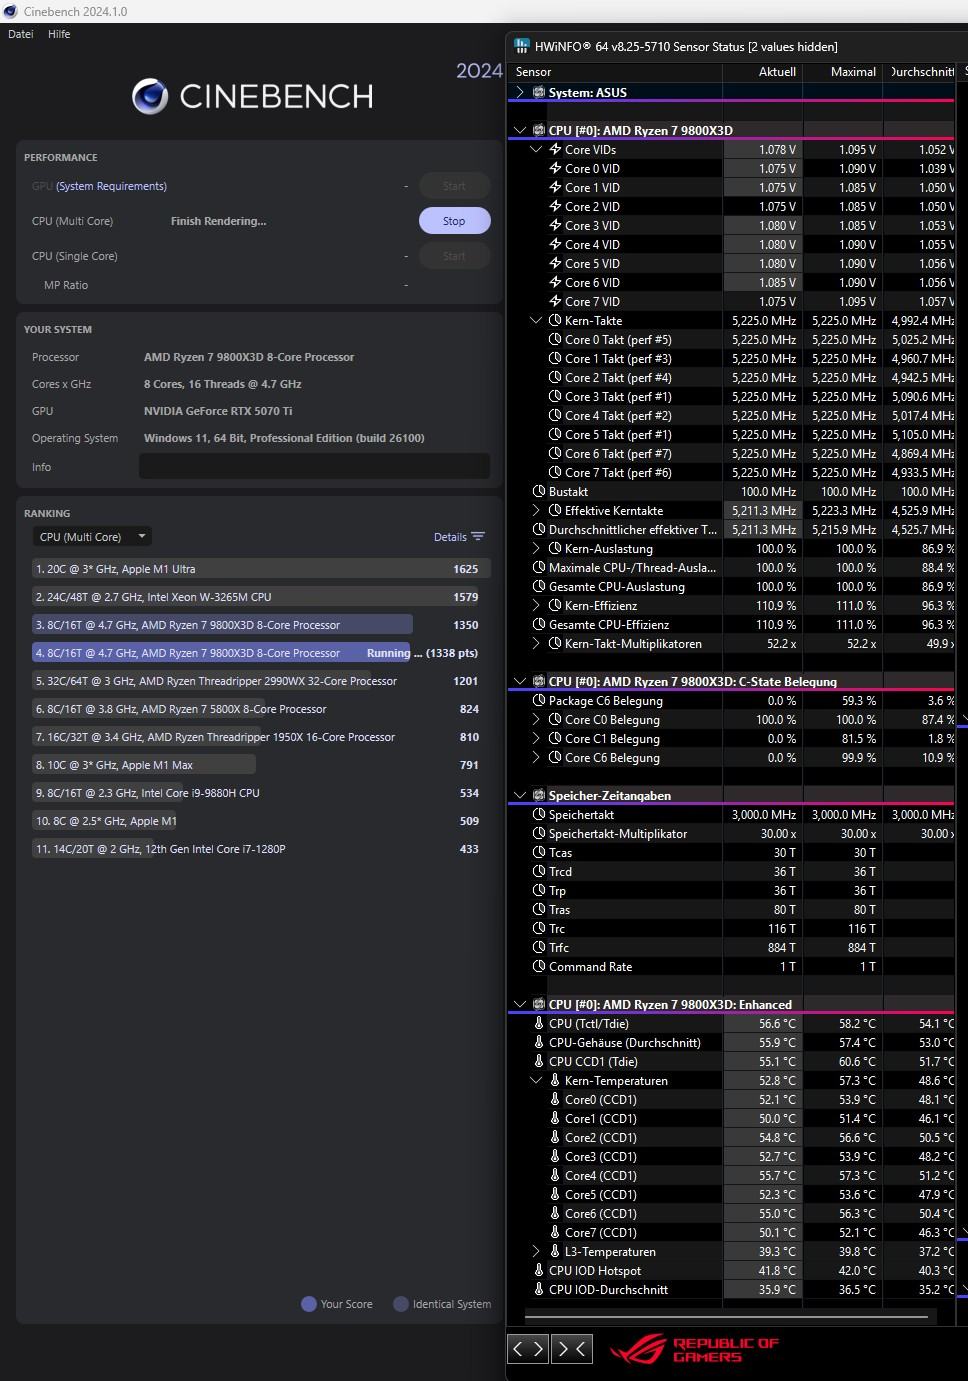Click the clock icon beside Command Rate

pyautogui.click(x=539, y=966)
